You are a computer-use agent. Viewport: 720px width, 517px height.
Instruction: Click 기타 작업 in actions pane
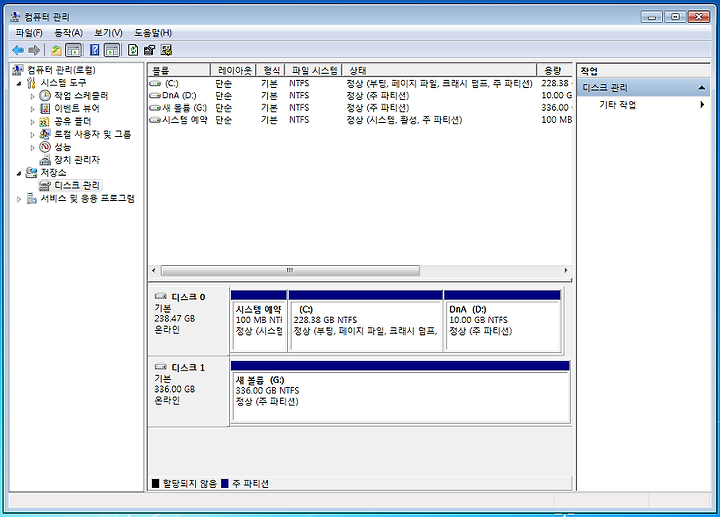[618, 105]
